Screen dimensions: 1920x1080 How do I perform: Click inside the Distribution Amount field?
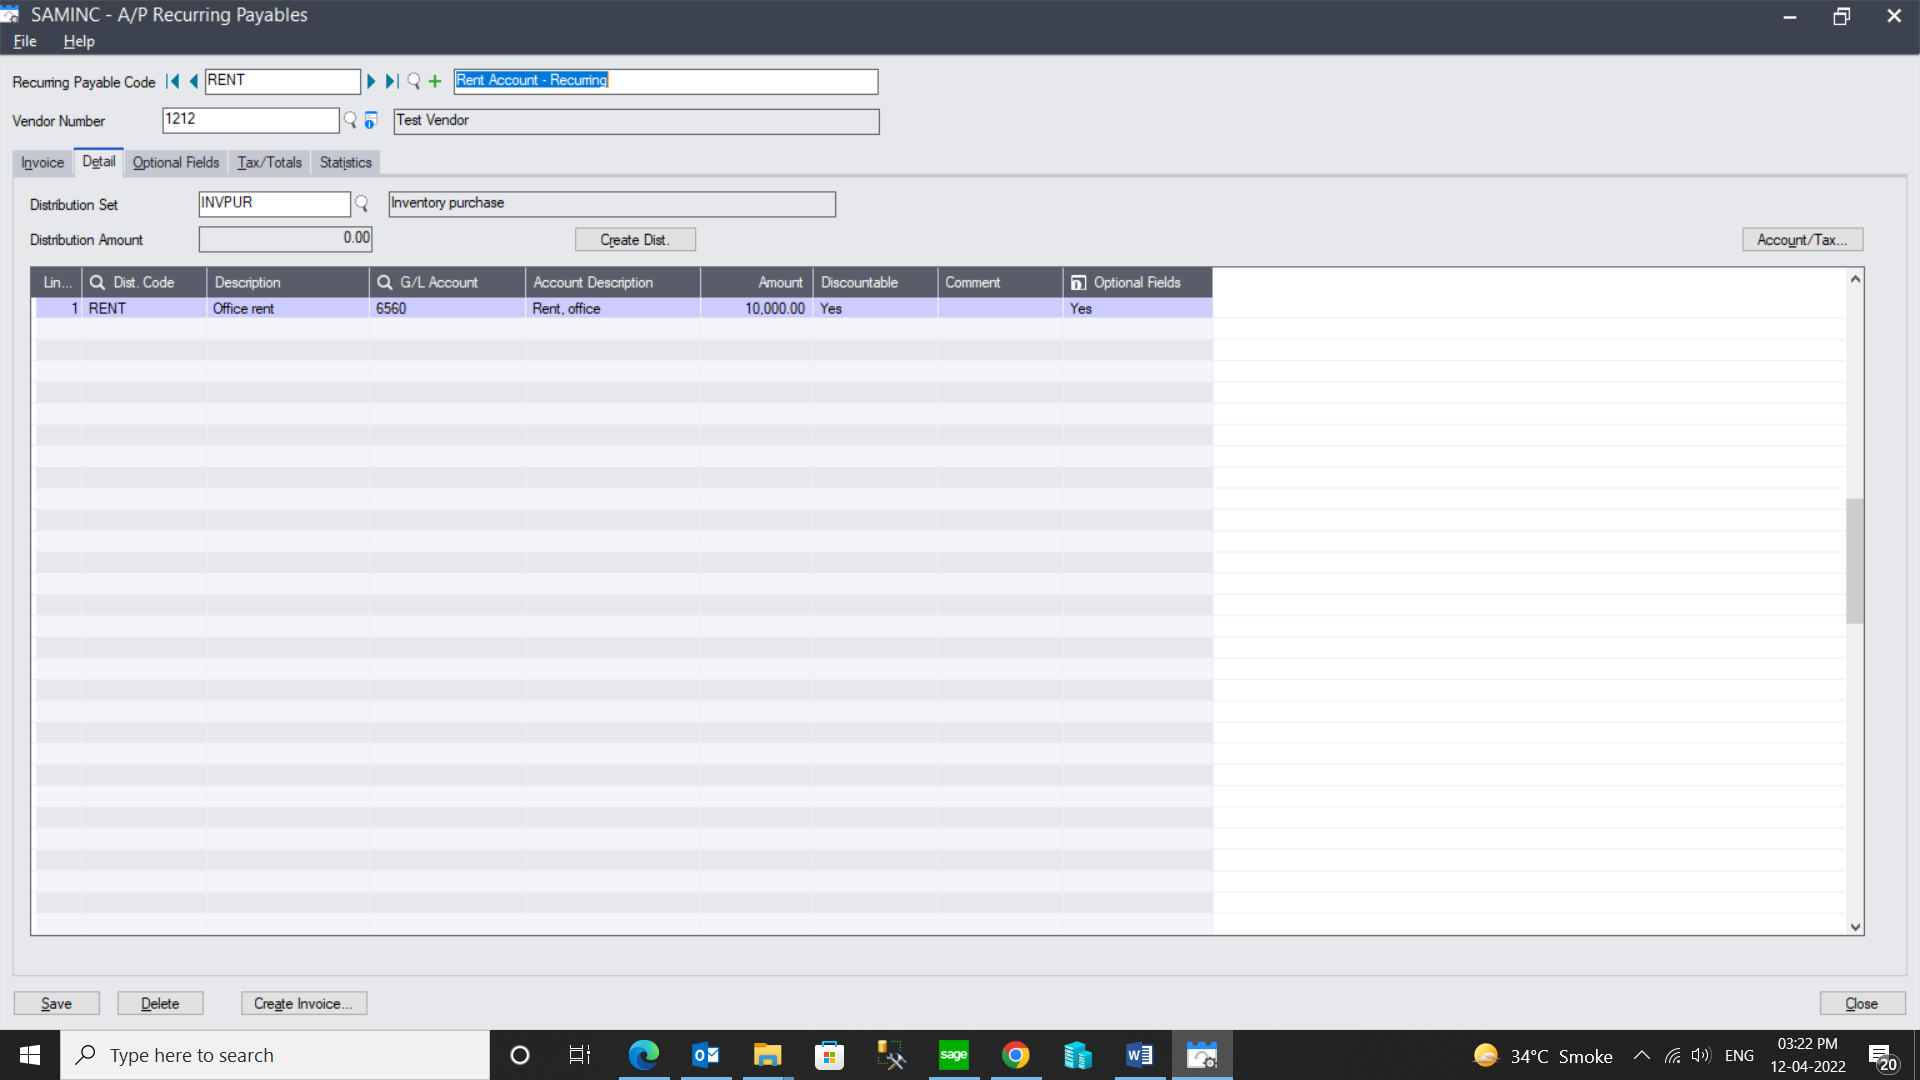pyautogui.click(x=285, y=239)
